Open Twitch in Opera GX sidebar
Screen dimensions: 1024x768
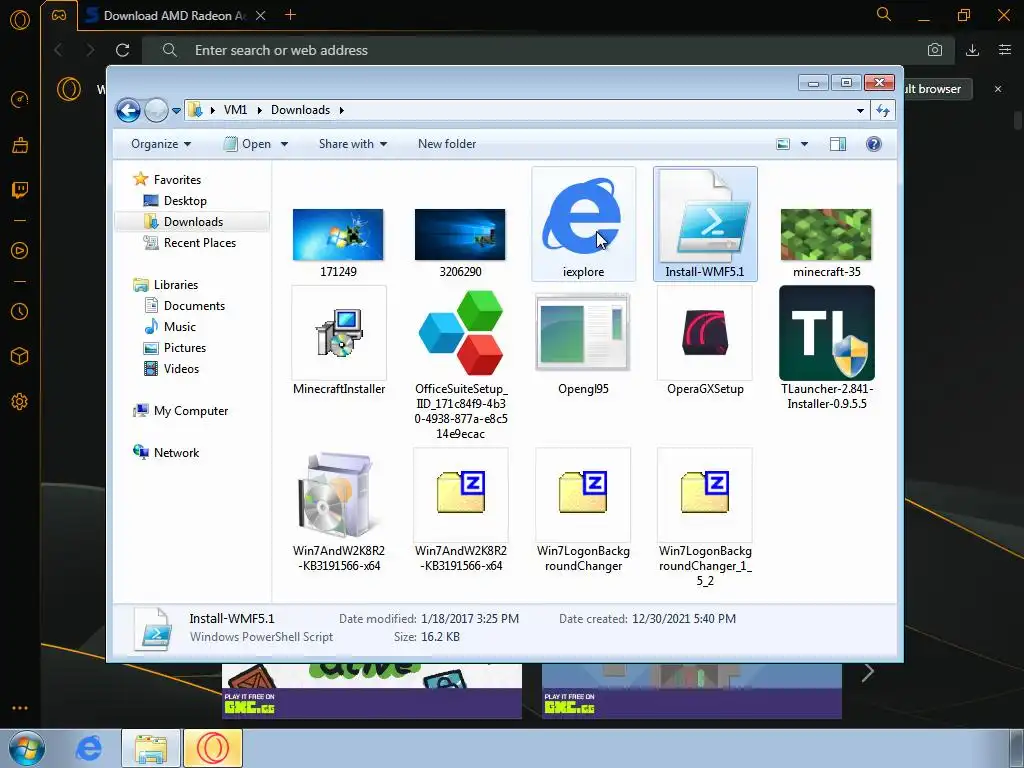coord(20,190)
